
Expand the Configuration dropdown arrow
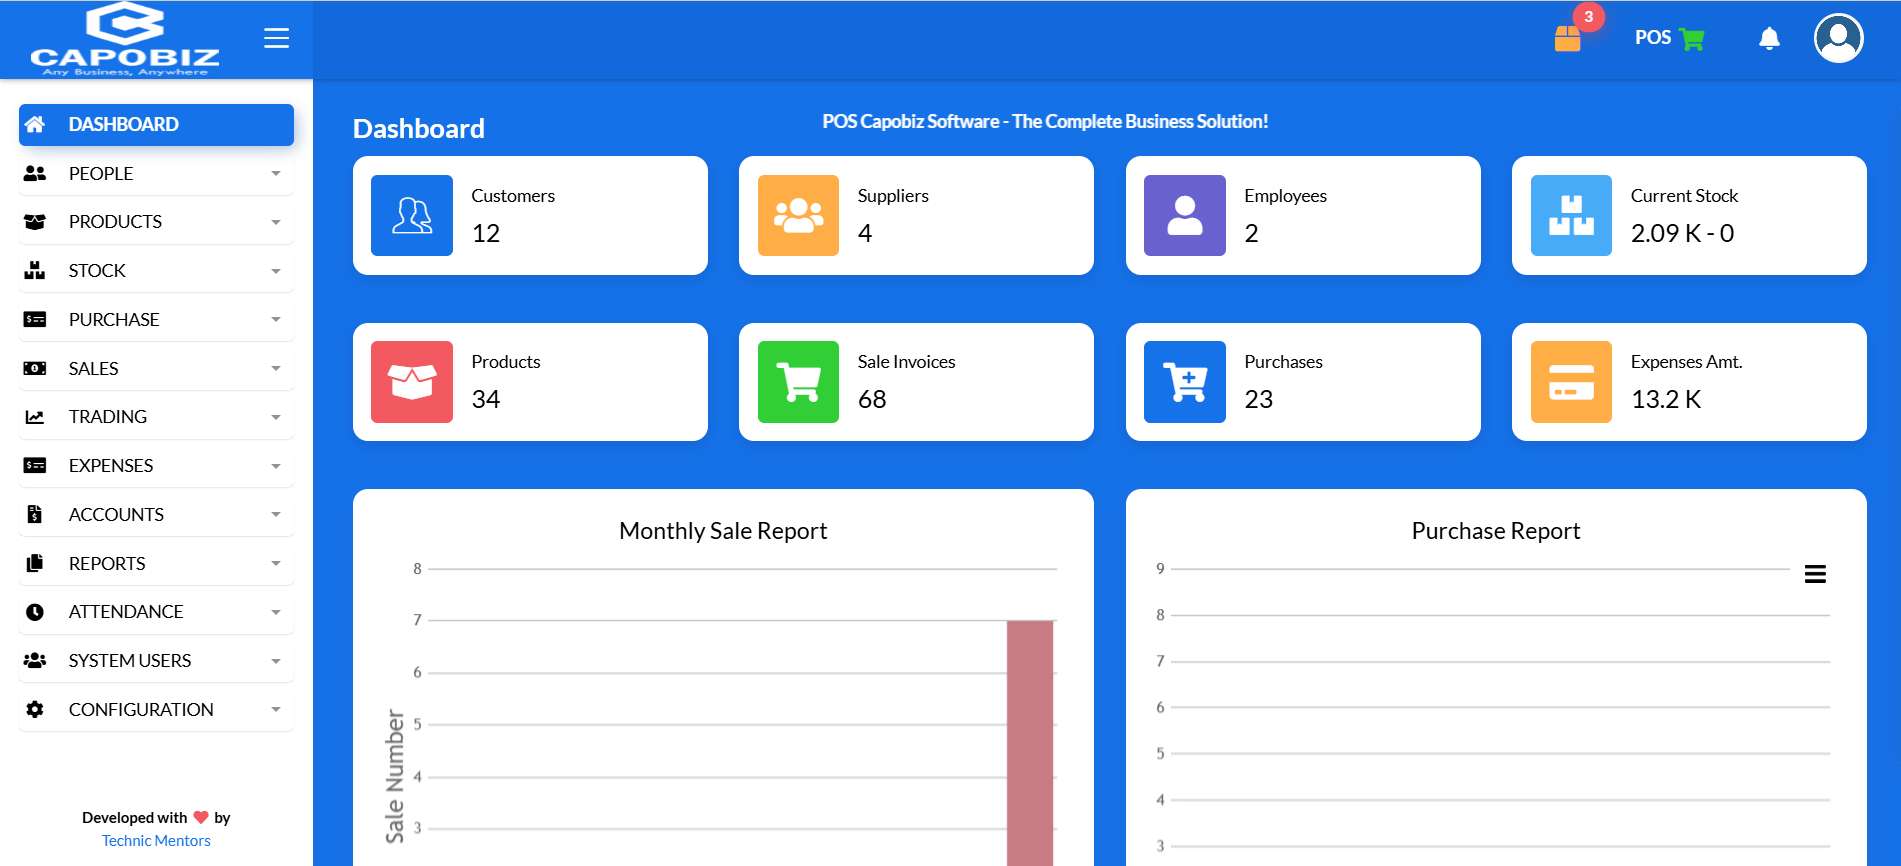tap(276, 710)
